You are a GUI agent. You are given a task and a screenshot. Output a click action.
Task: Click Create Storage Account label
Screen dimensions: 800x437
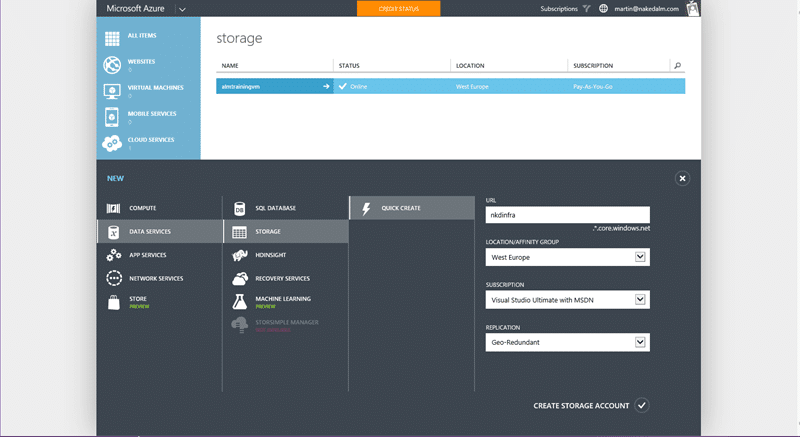tap(581, 406)
